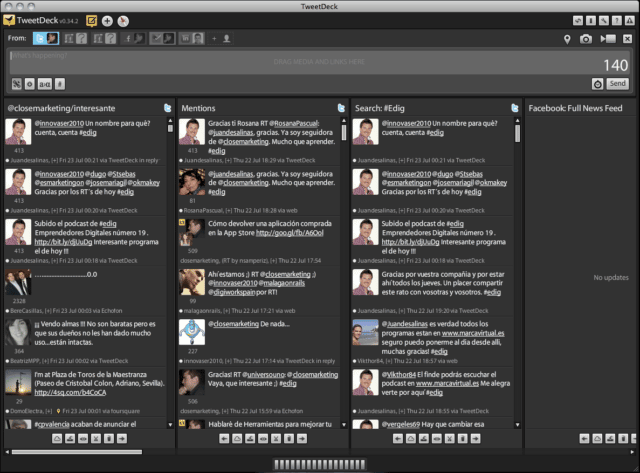
Task: Open help with the question mark icon
Action: click(617, 20)
